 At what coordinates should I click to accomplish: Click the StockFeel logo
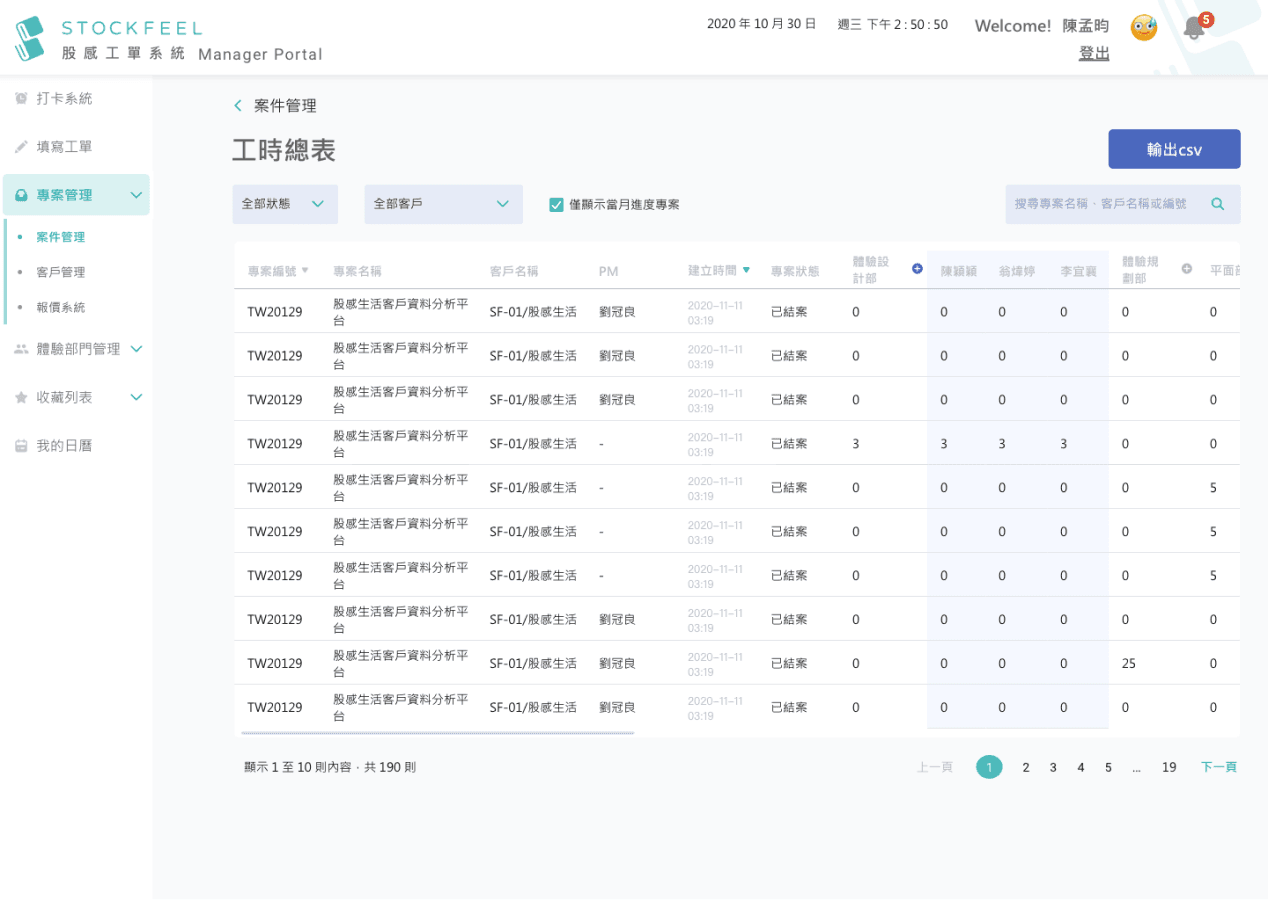tap(30, 38)
